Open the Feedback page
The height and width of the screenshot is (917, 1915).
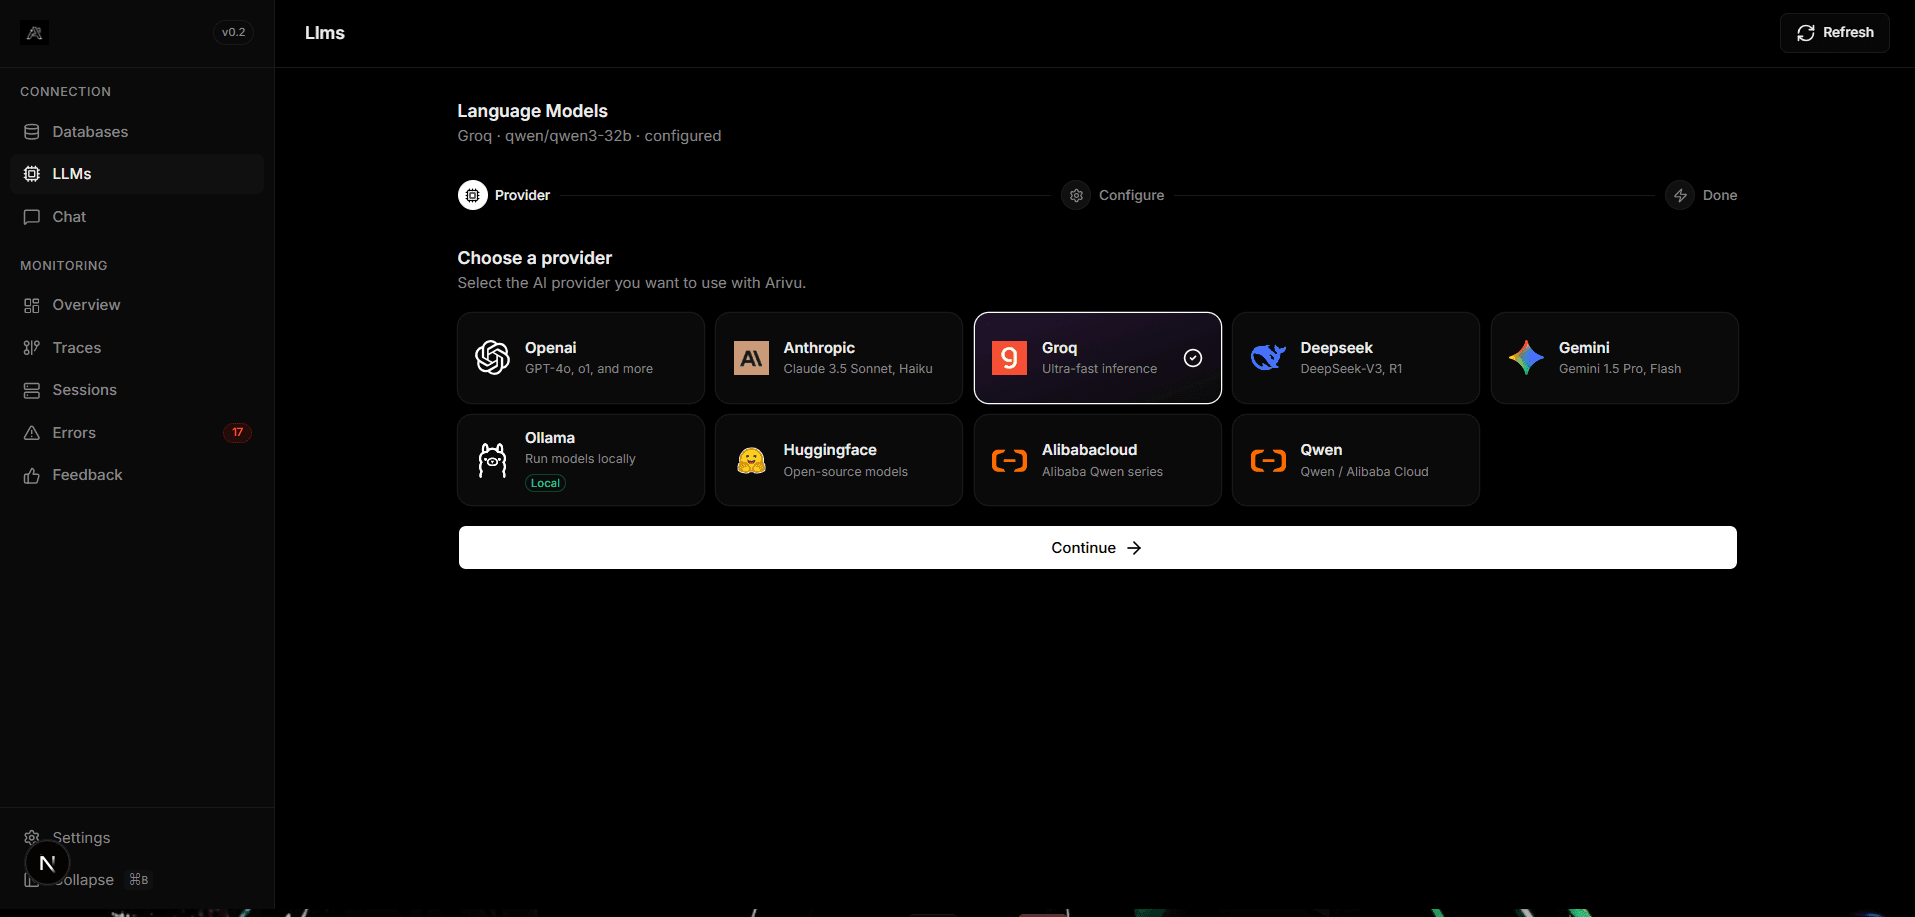(137, 475)
